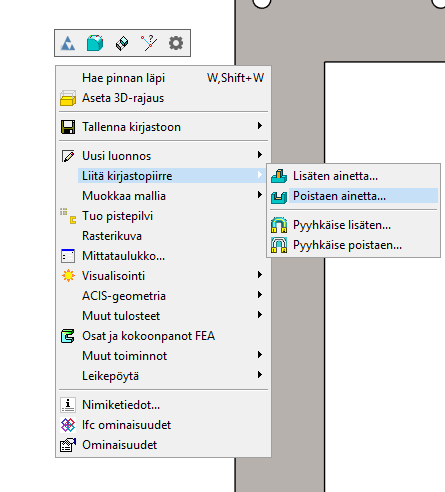Click the question-mark branch lines icon

point(149,43)
